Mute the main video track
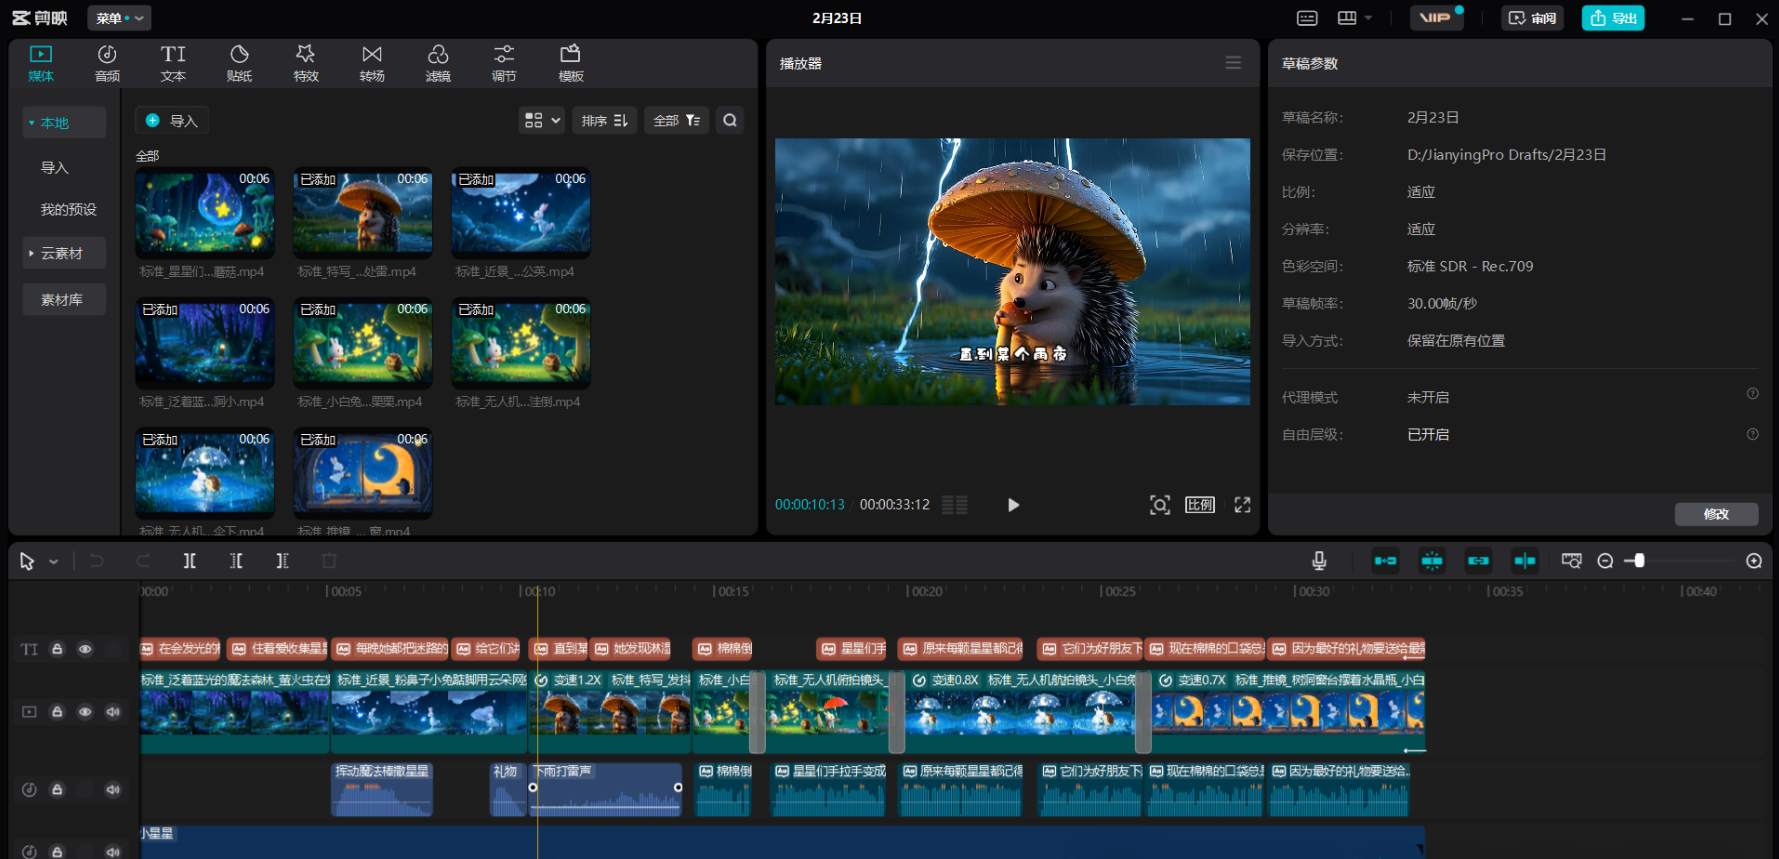 [113, 712]
